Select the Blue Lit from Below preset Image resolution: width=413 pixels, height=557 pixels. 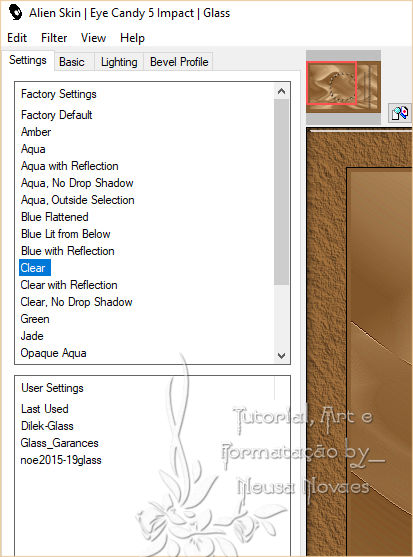click(x=66, y=234)
